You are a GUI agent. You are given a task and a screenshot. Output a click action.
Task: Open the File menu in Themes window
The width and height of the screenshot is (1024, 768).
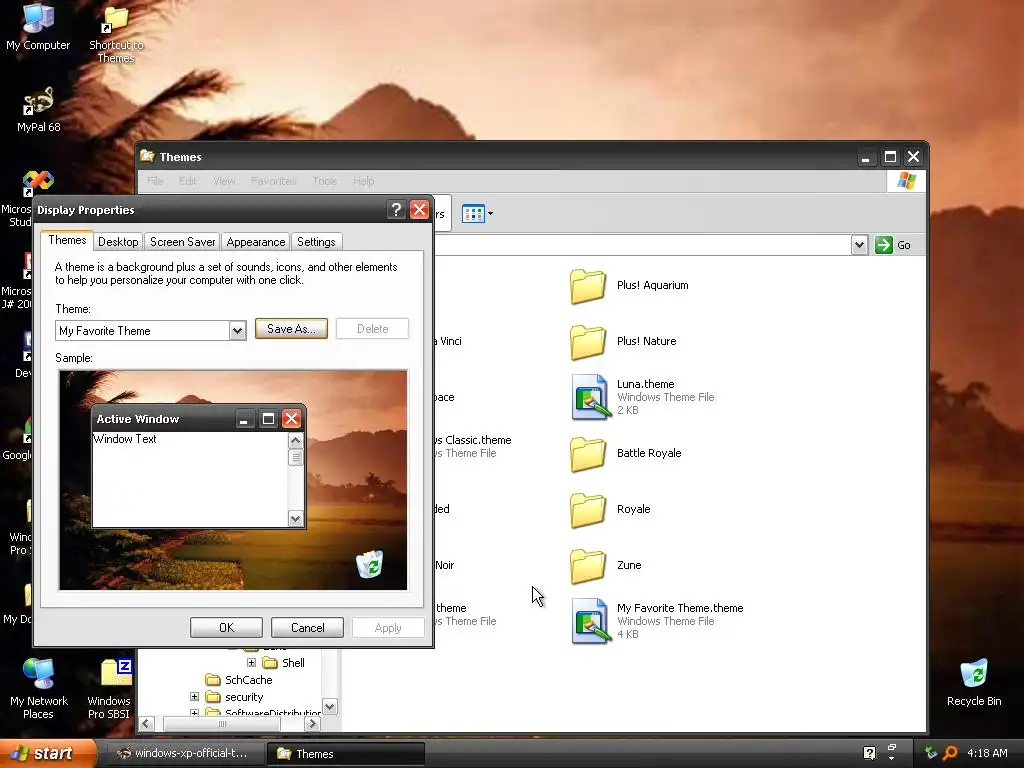155,182
